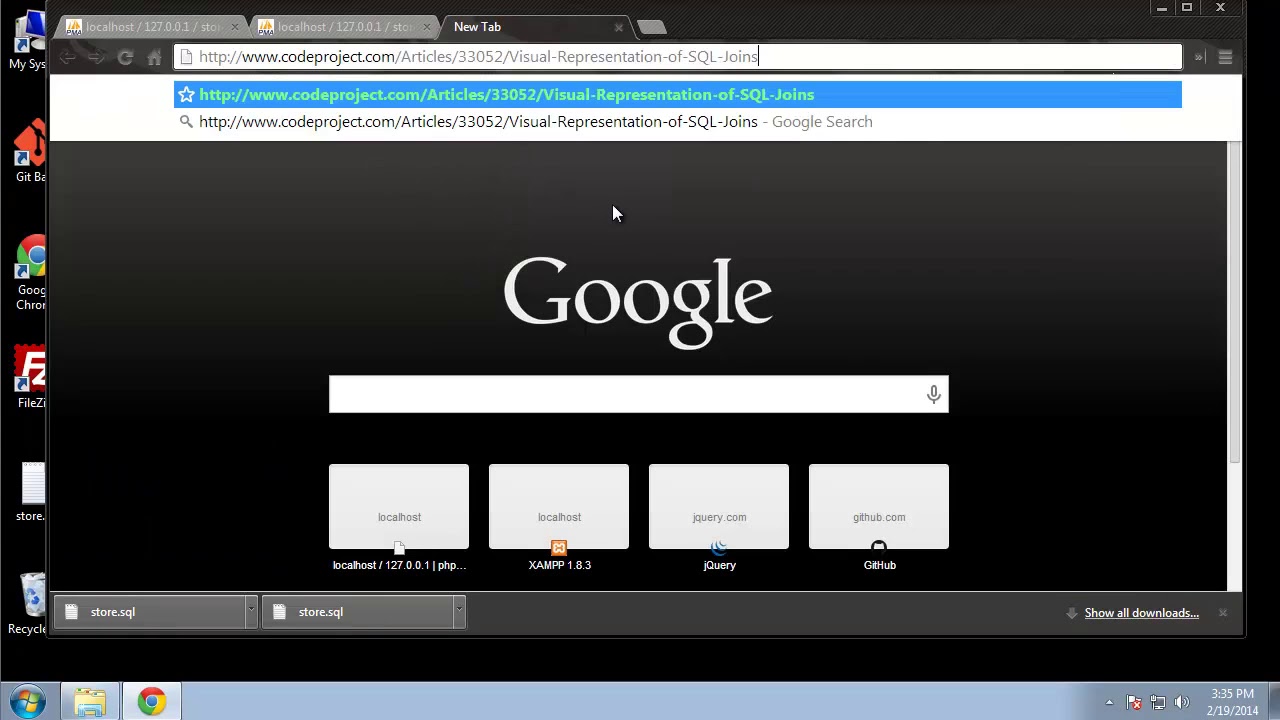The width and height of the screenshot is (1280, 720).
Task: Start voice search with the microphone icon
Action: pos(933,394)
